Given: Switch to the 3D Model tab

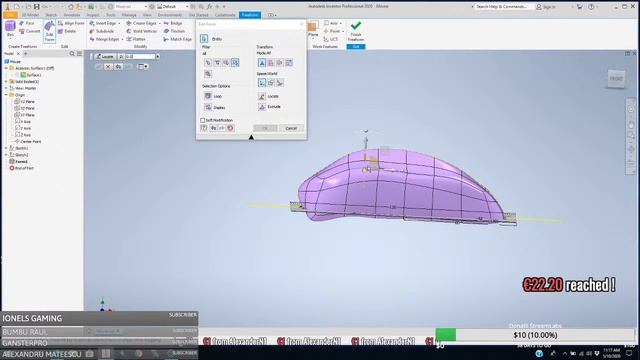Looking at the screenshot, I should click(x=31, y=15).
